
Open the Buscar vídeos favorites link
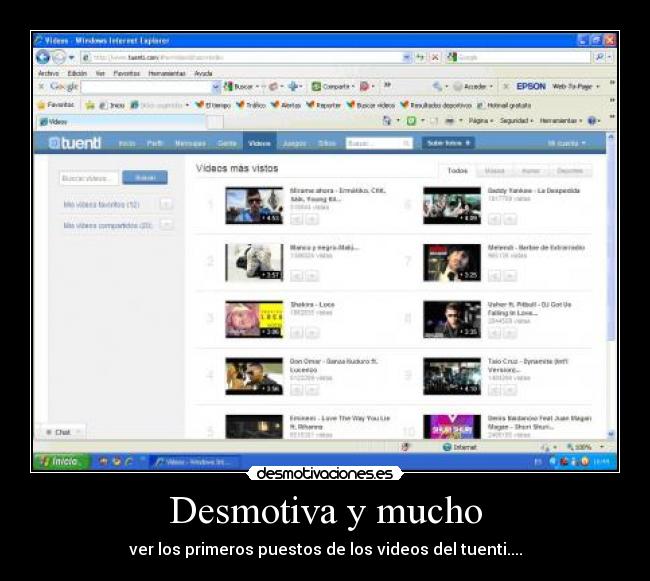click(x=370, y=105)
